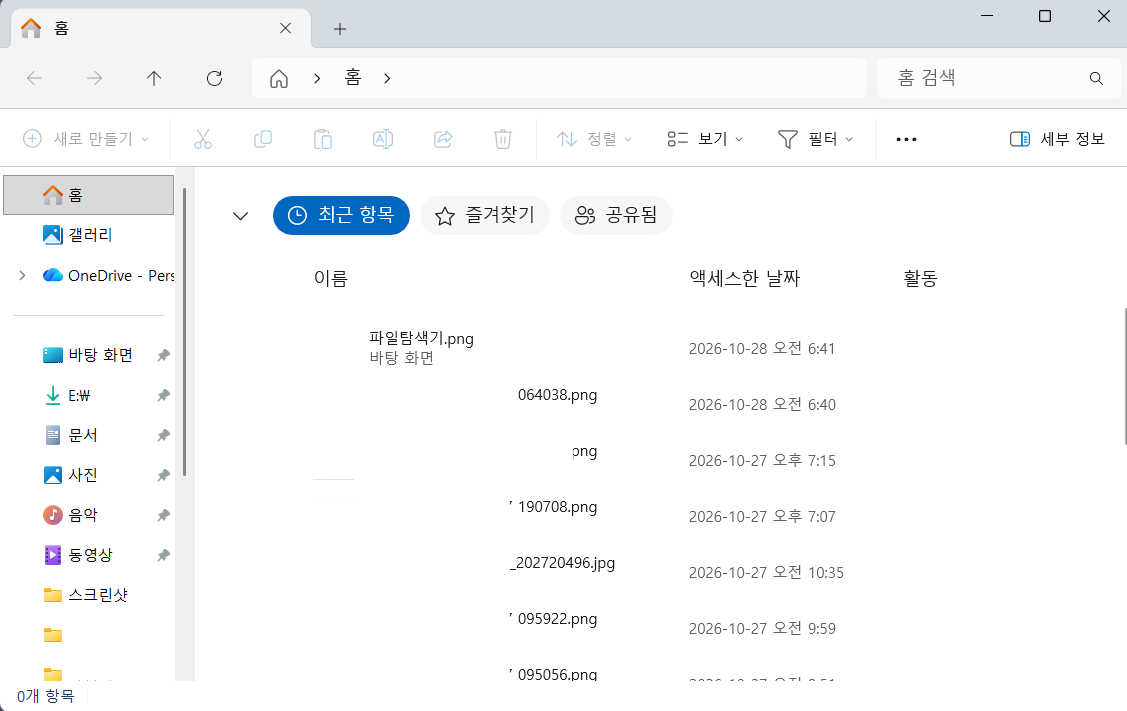The height and width of the screenshot is (711, 1127).
Task: Select 홈 in the navigation pane
Action: coord(88,195)
